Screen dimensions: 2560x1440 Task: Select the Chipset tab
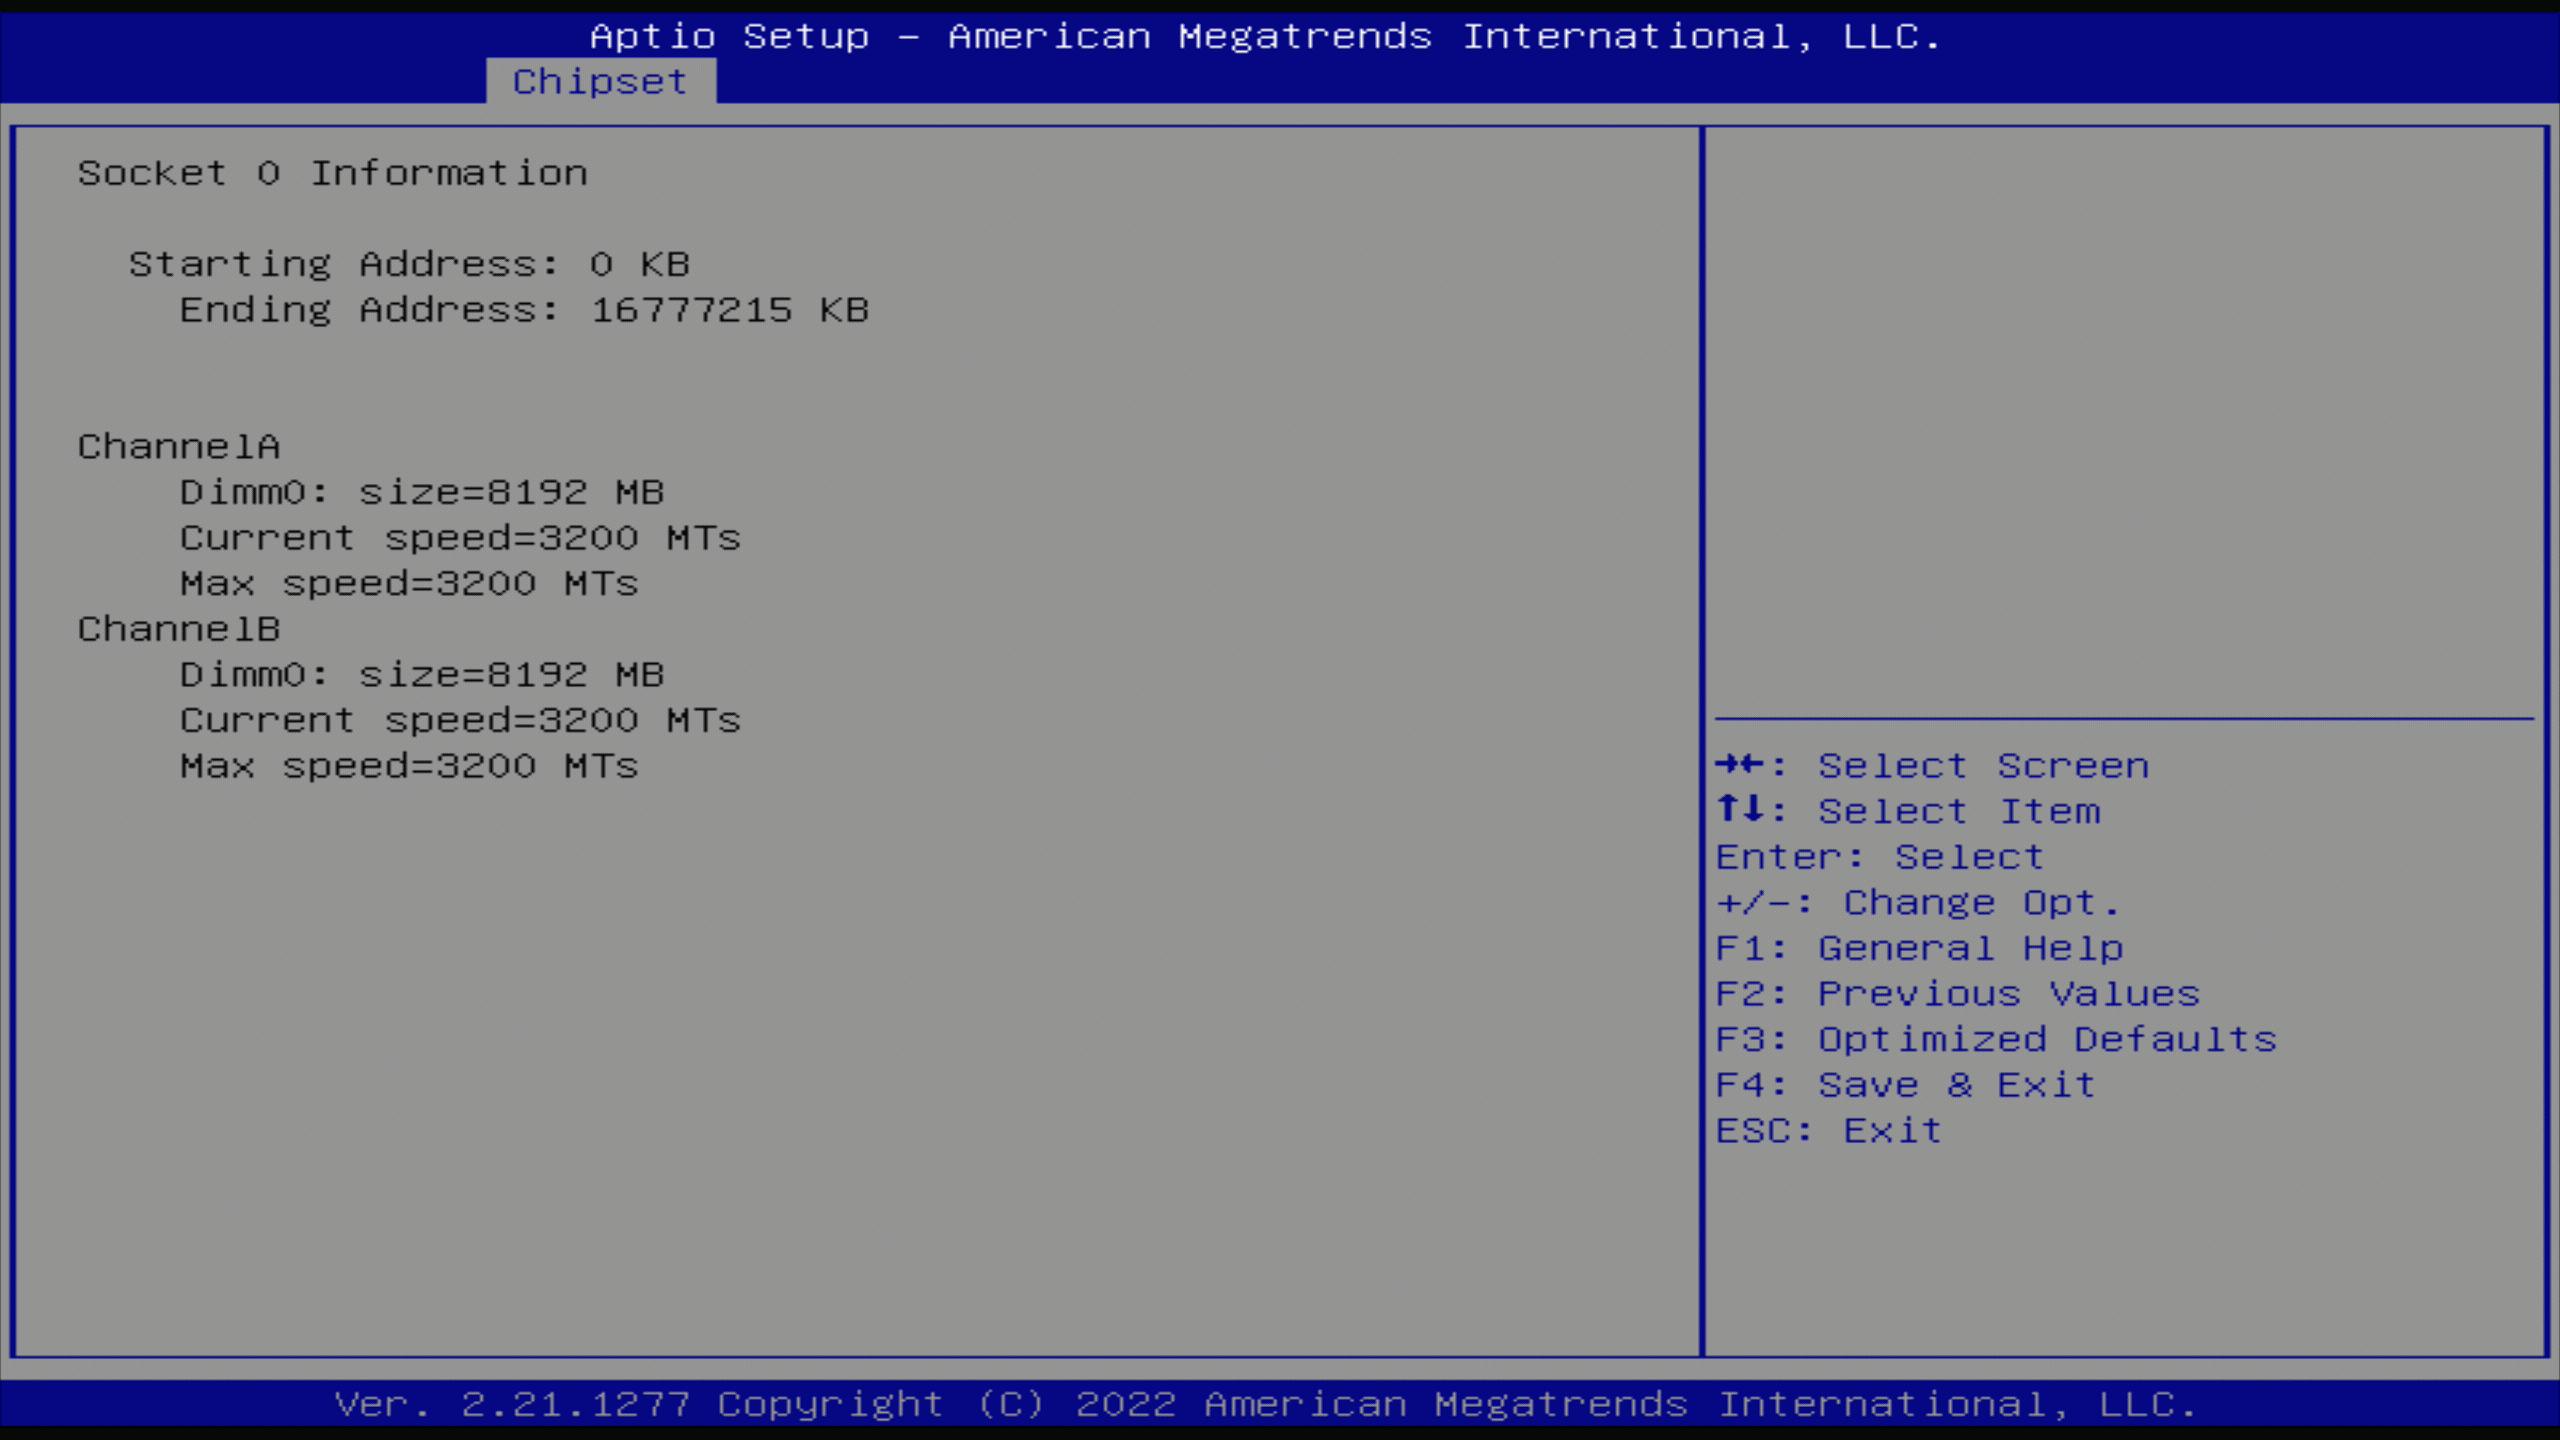pyautogui.click(x=600, y=81)
